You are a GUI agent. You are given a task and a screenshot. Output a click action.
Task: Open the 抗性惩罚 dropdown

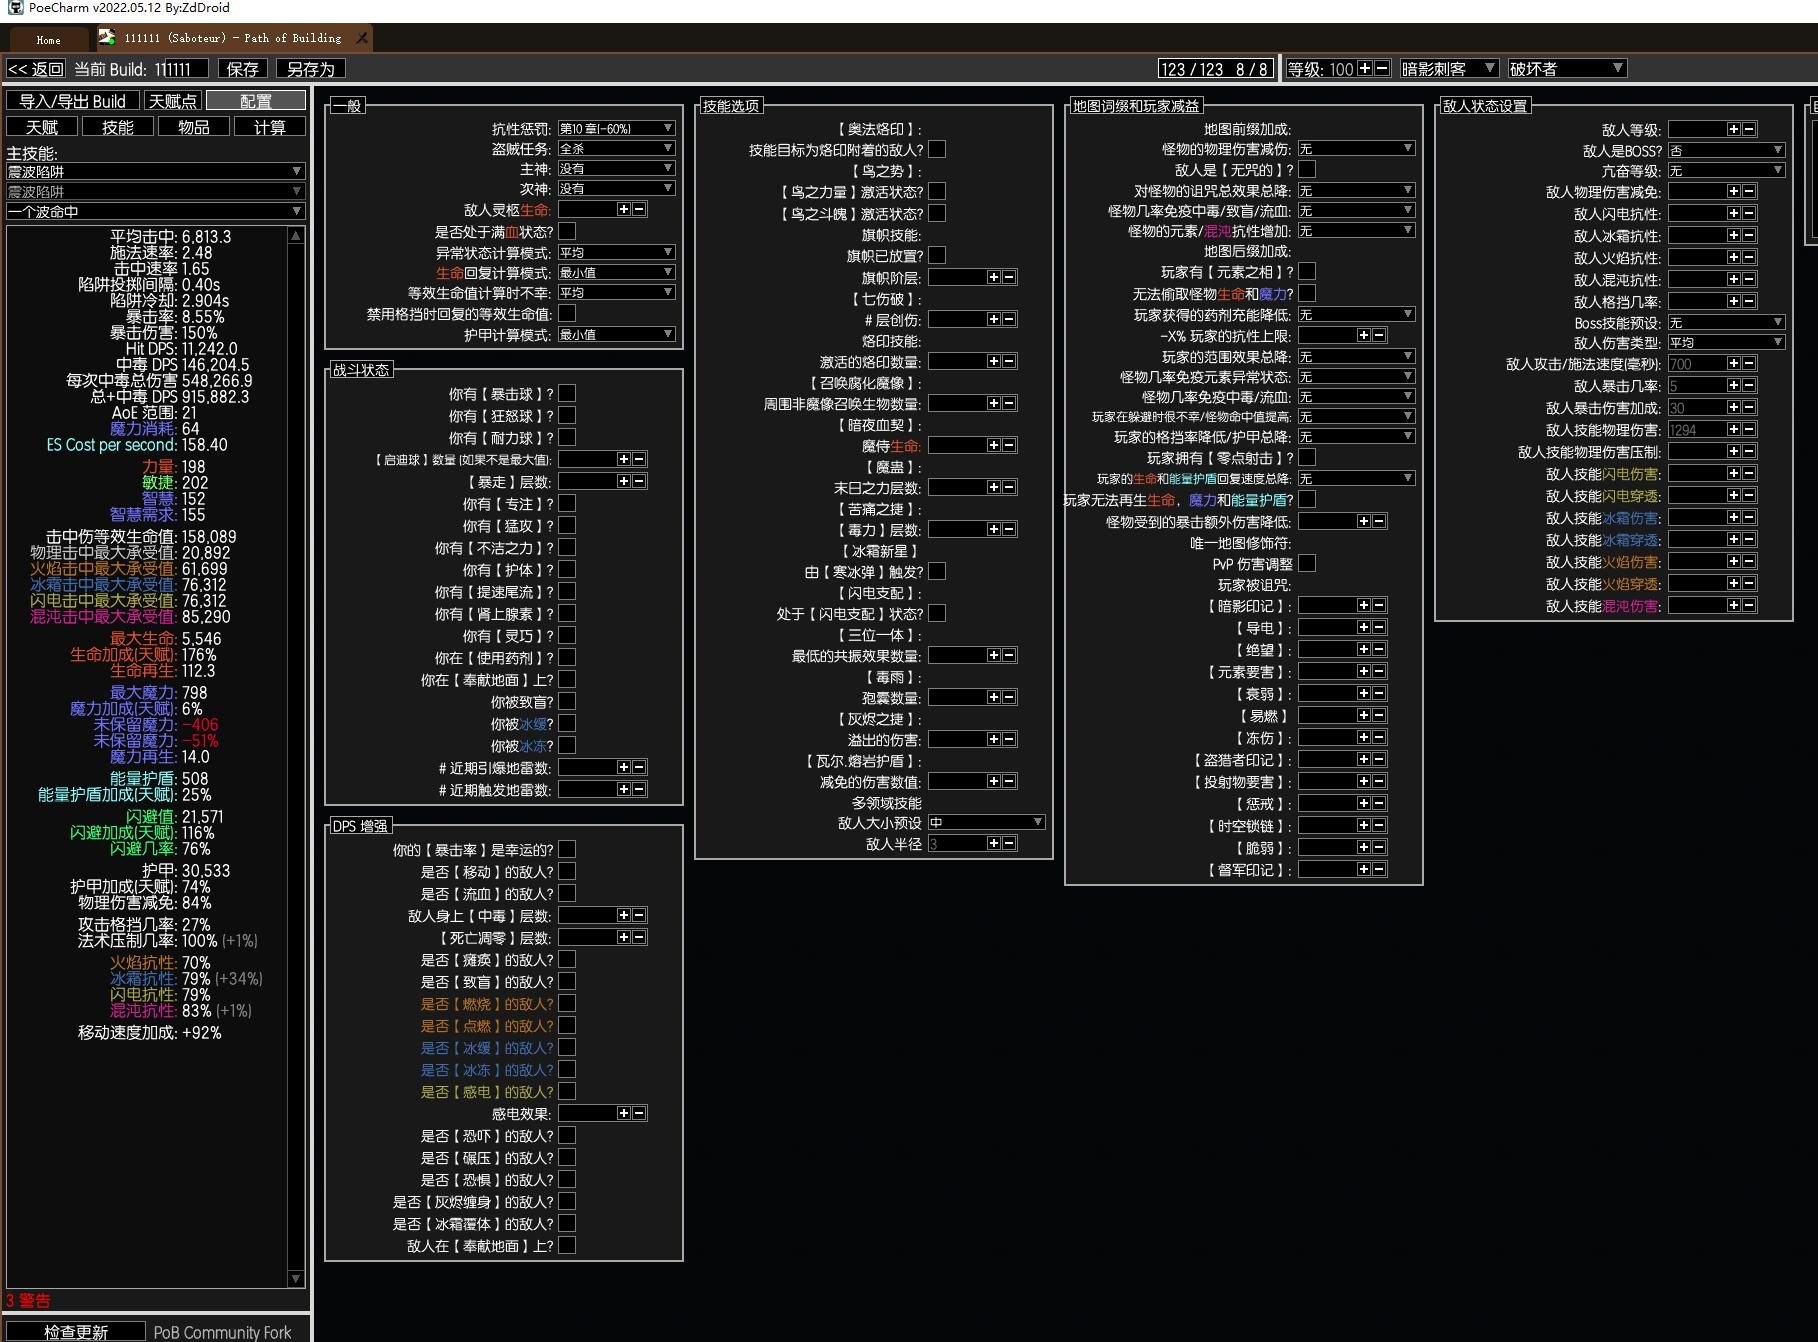[x=616, y=128]
